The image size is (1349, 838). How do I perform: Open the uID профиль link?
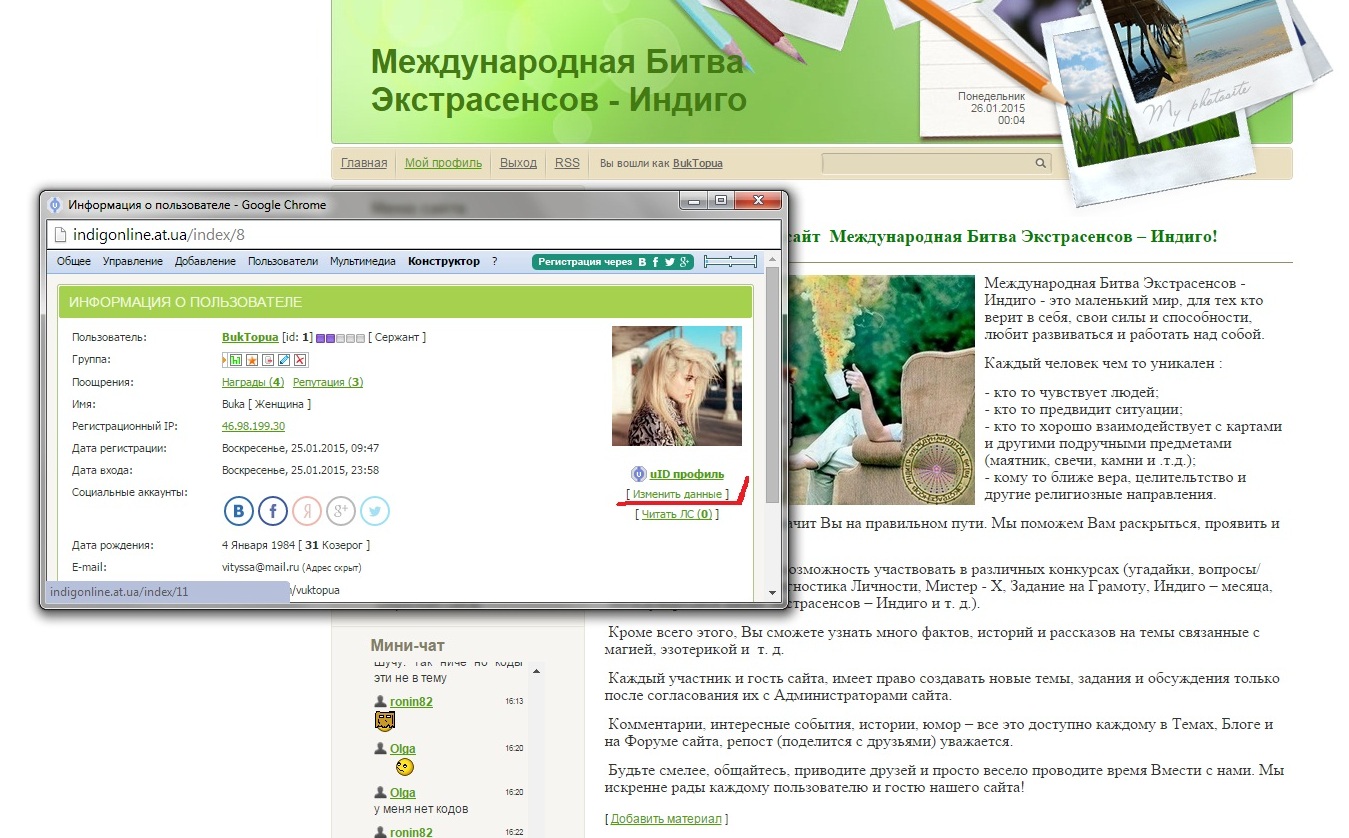[687, 474]
